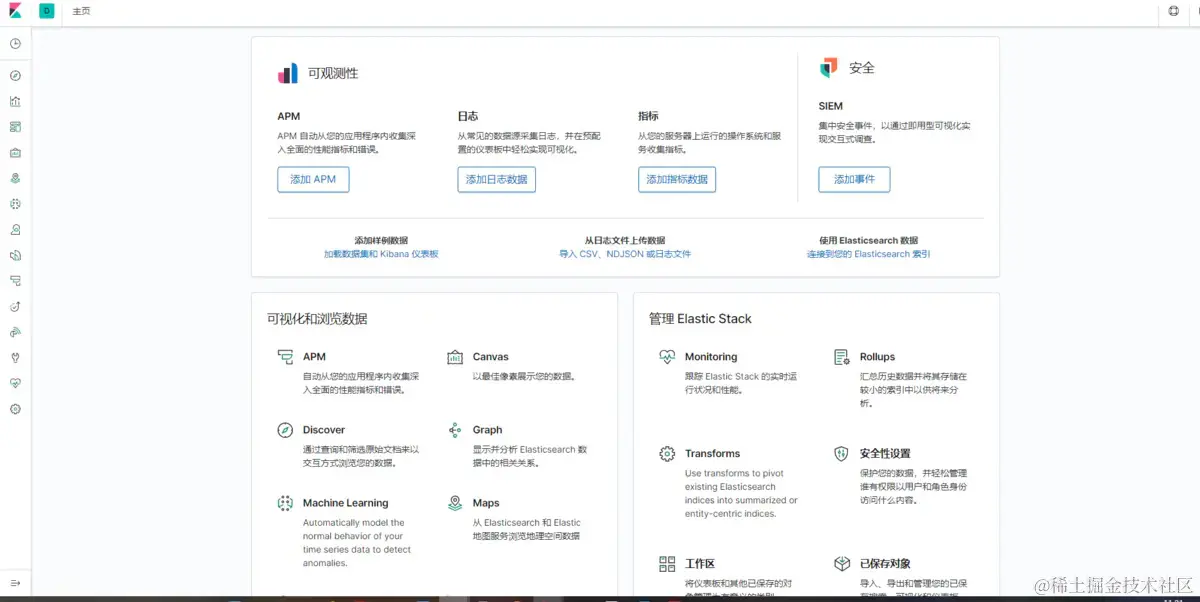Open Dev Tools wrench icon in sidebar
This screenshot has height=602, width=1200.
coord(15,357)
